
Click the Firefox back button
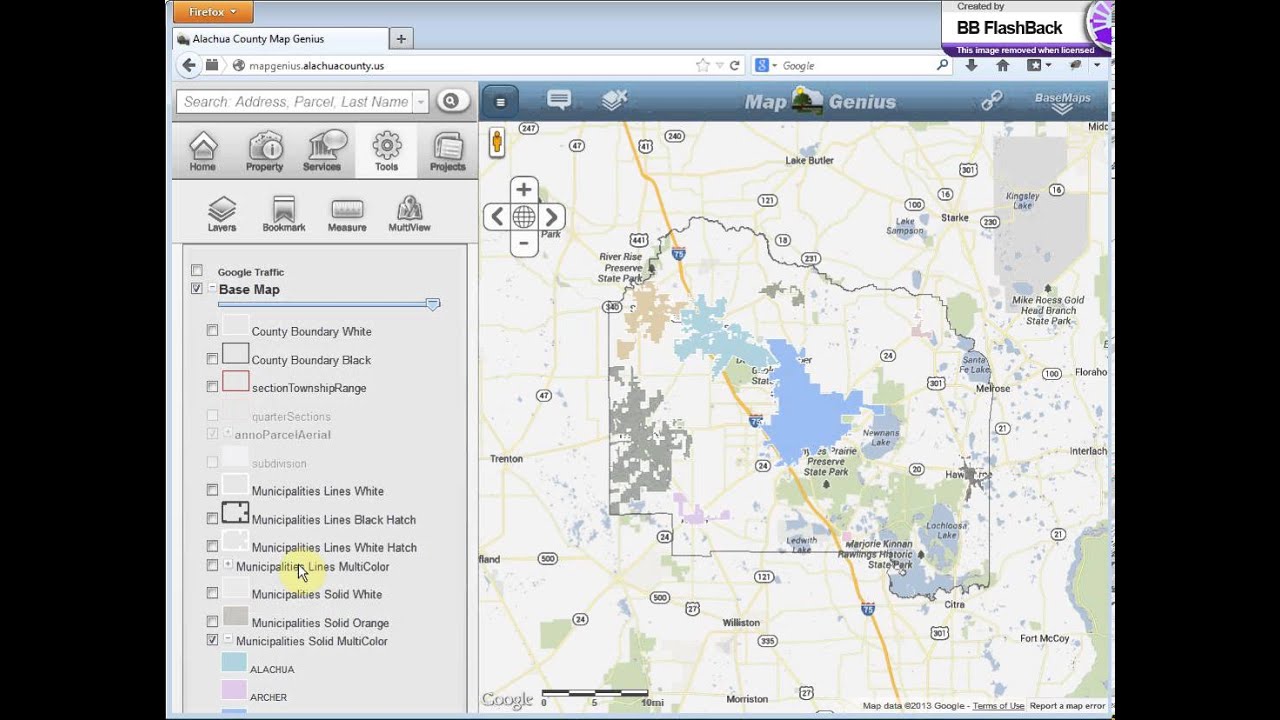189,65
